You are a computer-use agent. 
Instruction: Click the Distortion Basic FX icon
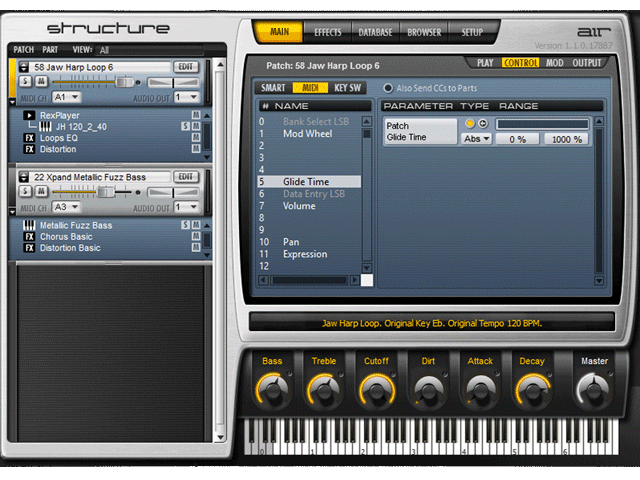tap(29, 248)
